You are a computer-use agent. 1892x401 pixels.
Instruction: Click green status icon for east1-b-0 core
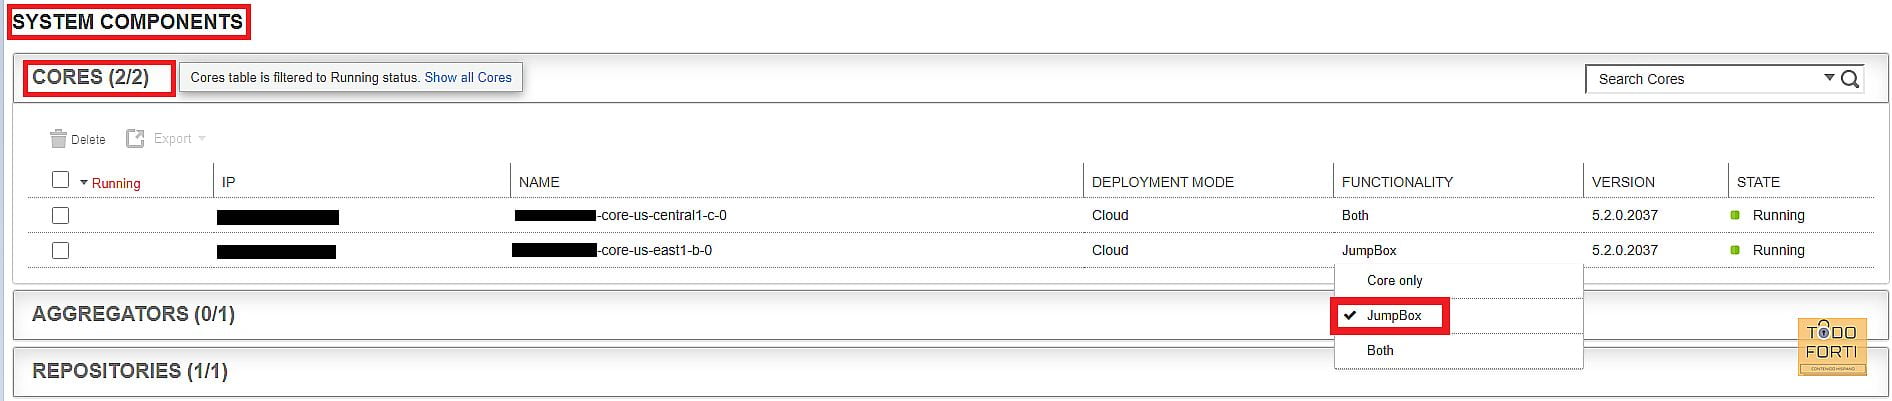point(1735,250)
